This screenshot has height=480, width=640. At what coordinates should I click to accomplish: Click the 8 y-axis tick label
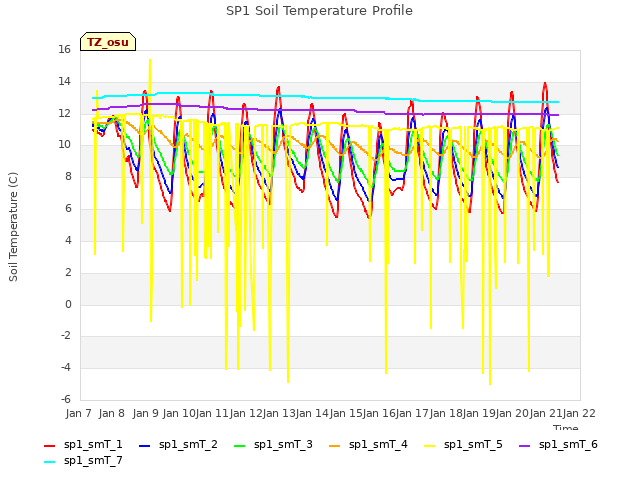pos(68,177)
